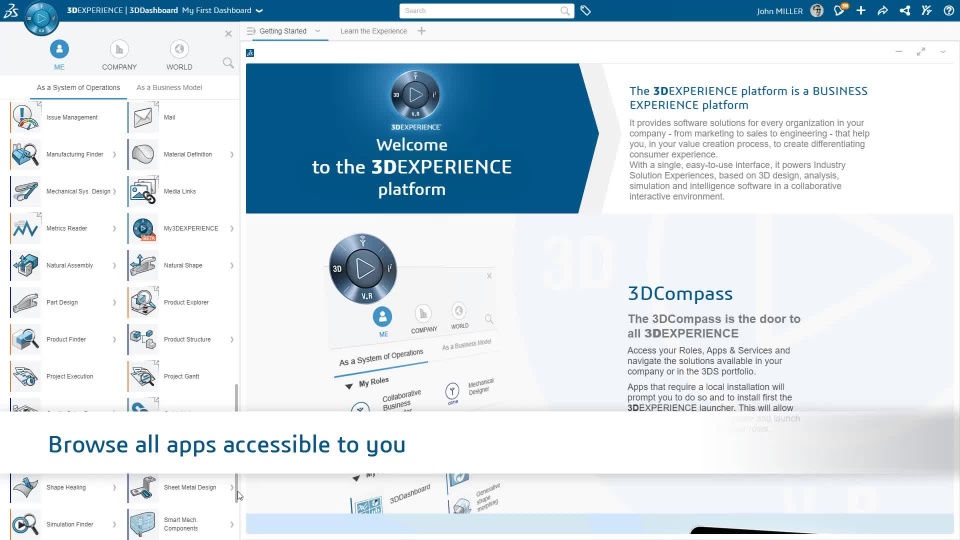
Task: Expand Product Structure options chevron
Action: click(232, 339)
